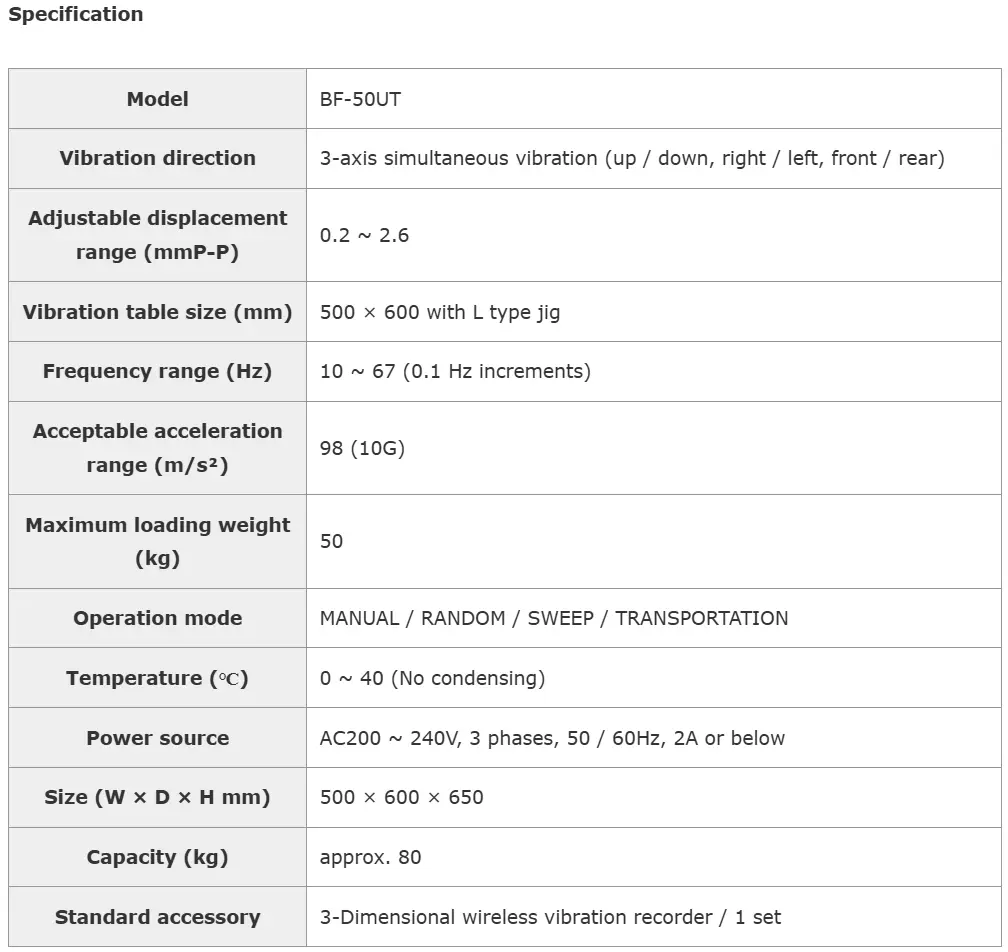Viewport: 1008px width, 952px height.
Task: Click the Specification heading
Action: (76, 15)
